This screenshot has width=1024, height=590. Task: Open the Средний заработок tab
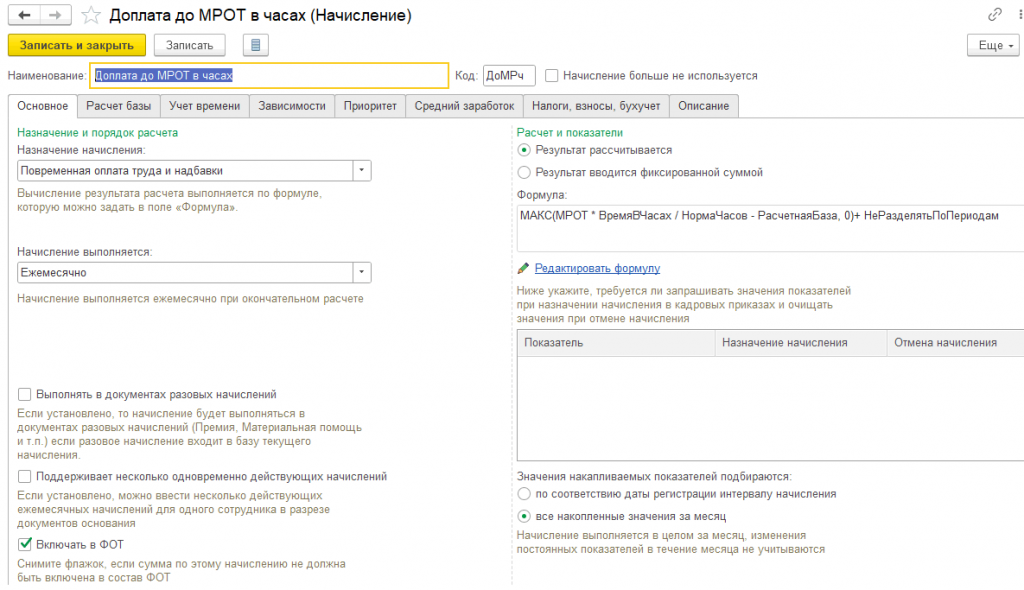[464, 106]
